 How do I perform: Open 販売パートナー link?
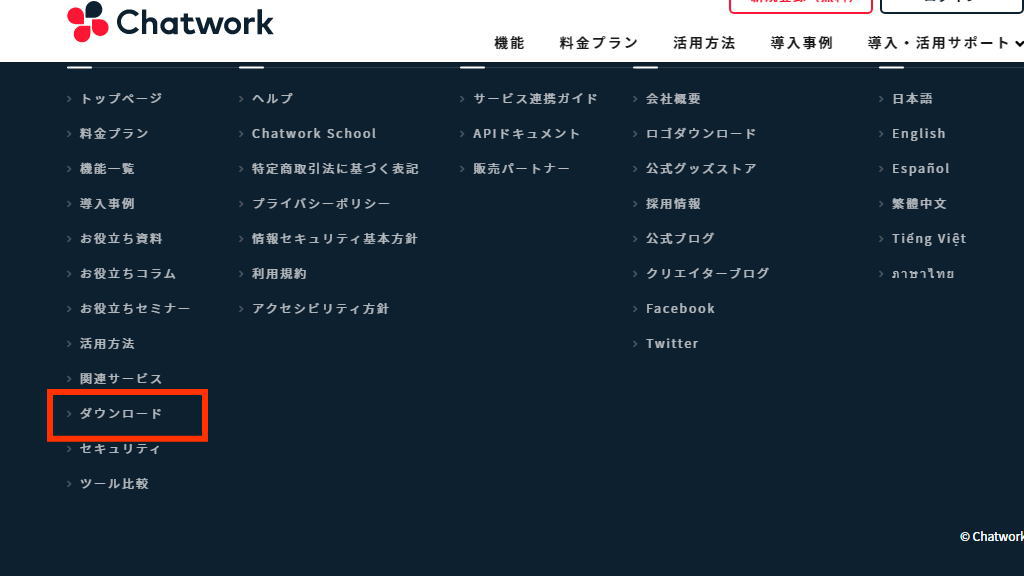522,168
